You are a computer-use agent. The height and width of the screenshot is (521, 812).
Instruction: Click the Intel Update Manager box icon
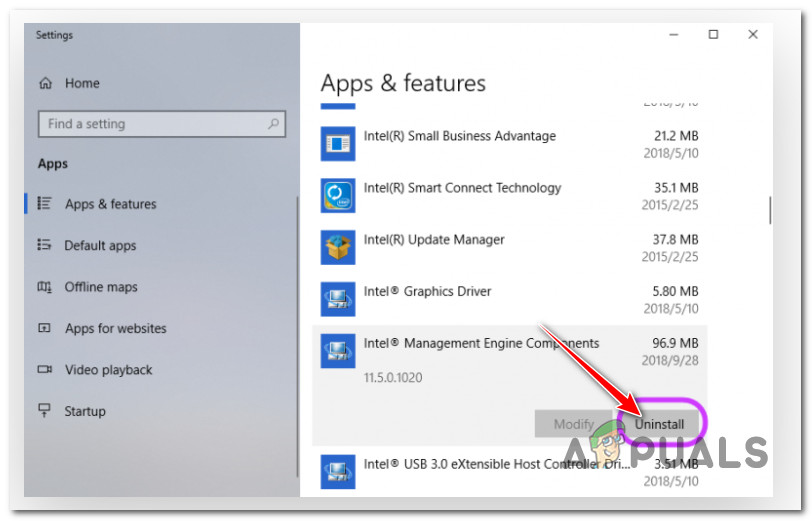pos(338,247)
